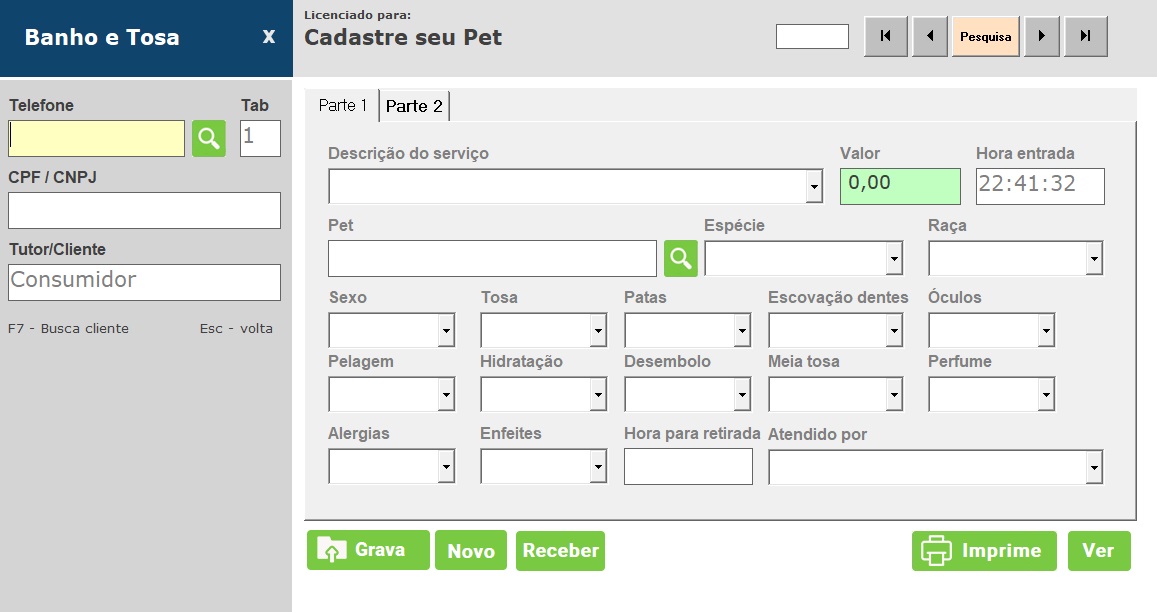The width and height of the screenshot is (1157, 612).
Task: Click the Imprime printer button
Action: pyautogui.click(x=984, y=551)
